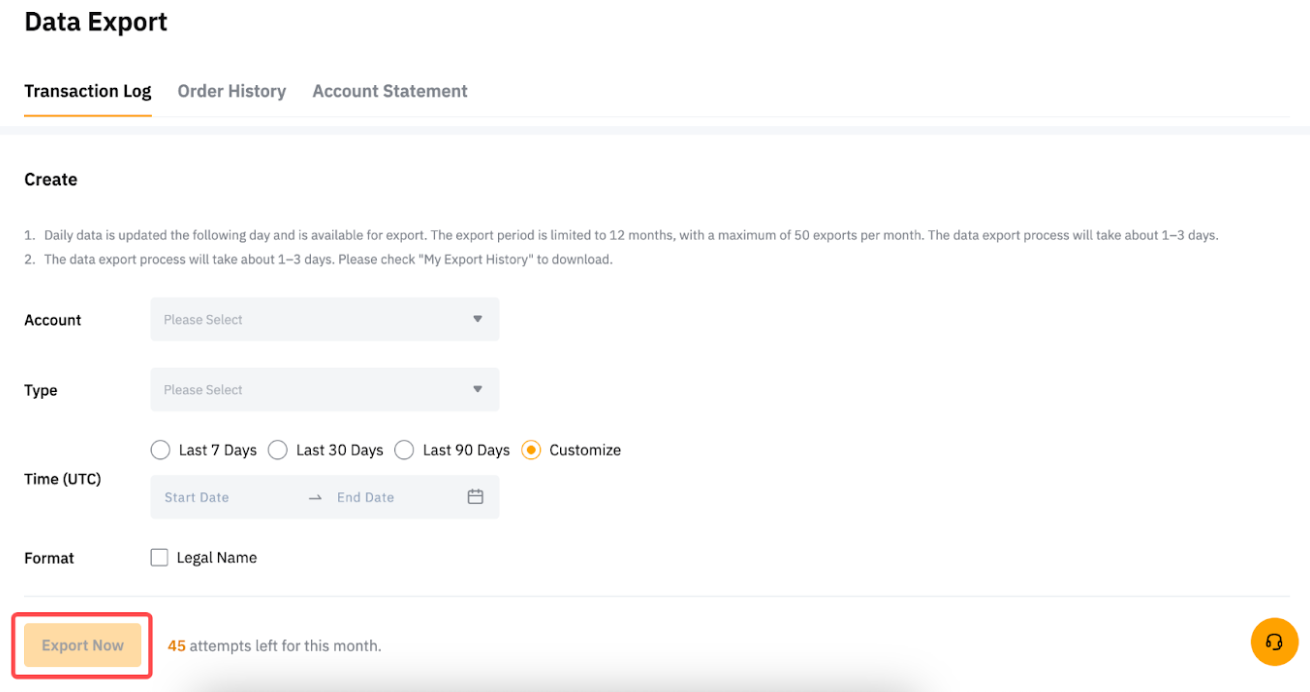Enable the Legal Name checkbox
The width and height of the screenshot is (1310, 692).
pos(159,558)
